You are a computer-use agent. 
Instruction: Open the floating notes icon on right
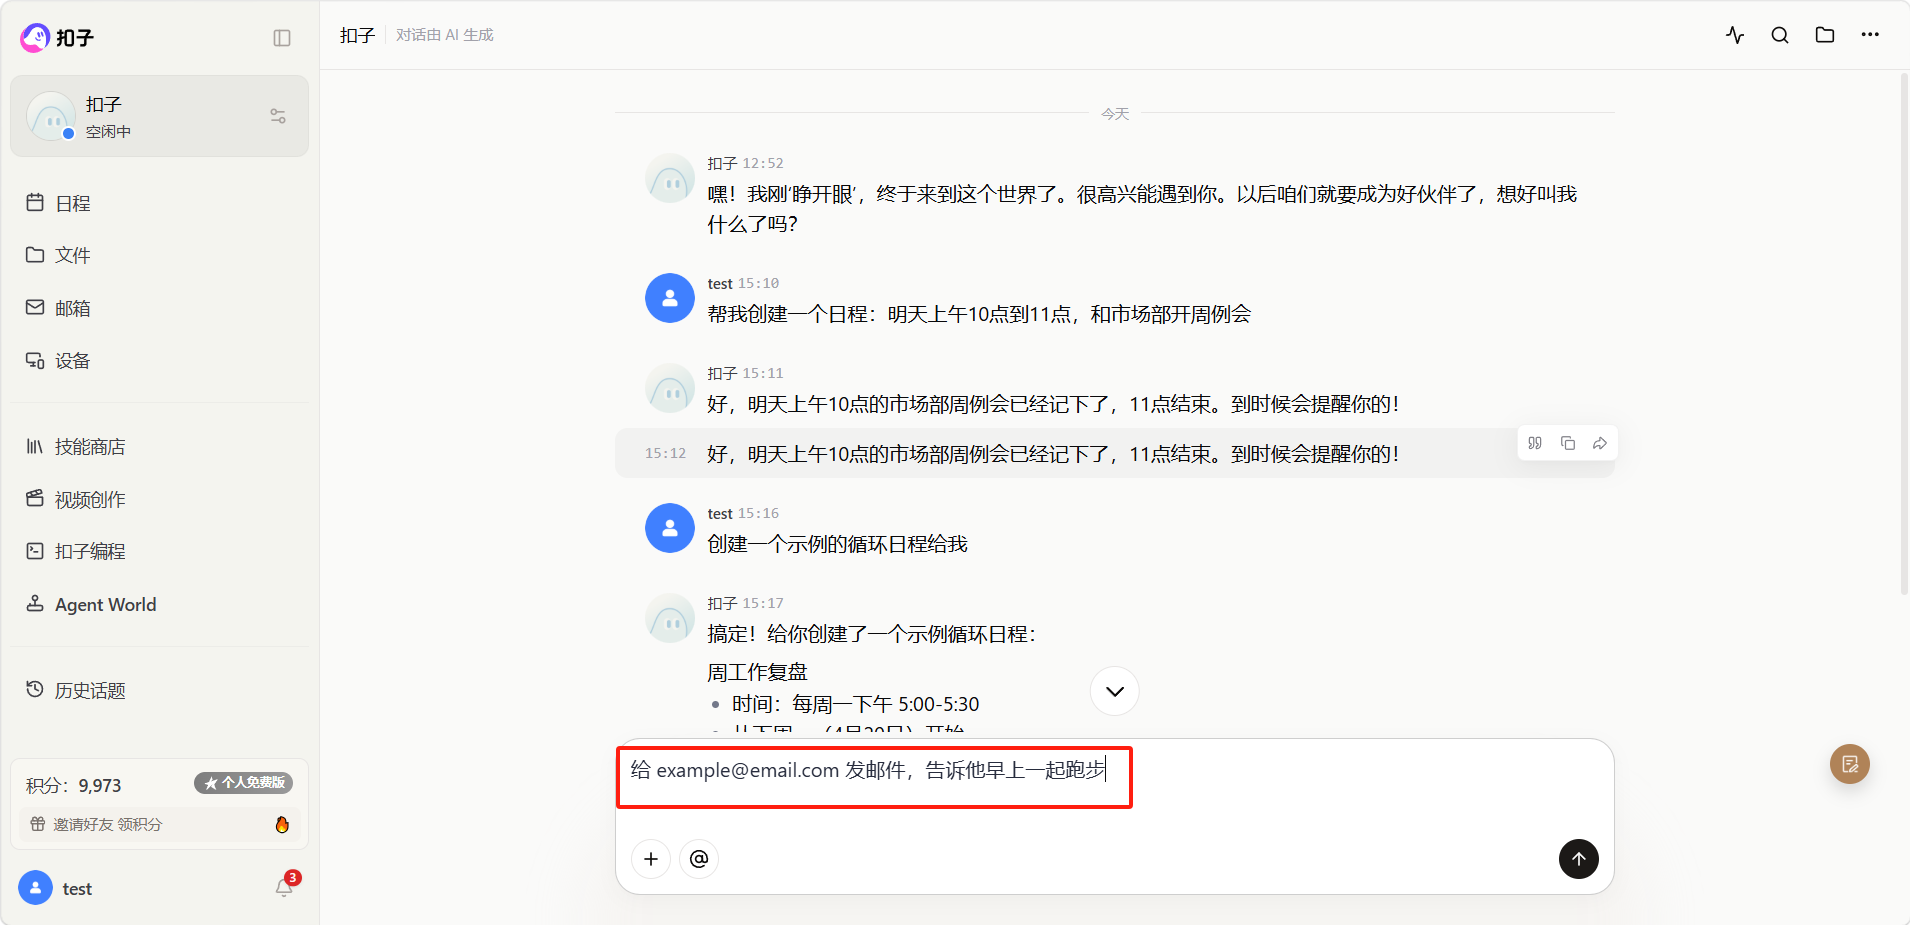coord(1850,765)
